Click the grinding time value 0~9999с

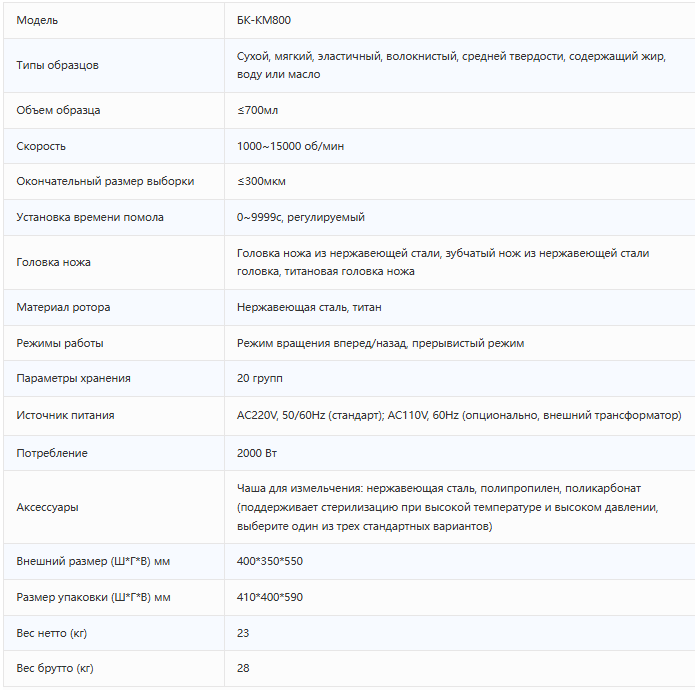click(x=301, y=217)
